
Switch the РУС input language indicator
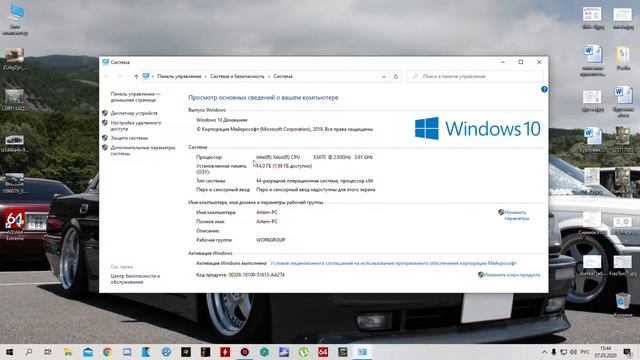point(585,352)
